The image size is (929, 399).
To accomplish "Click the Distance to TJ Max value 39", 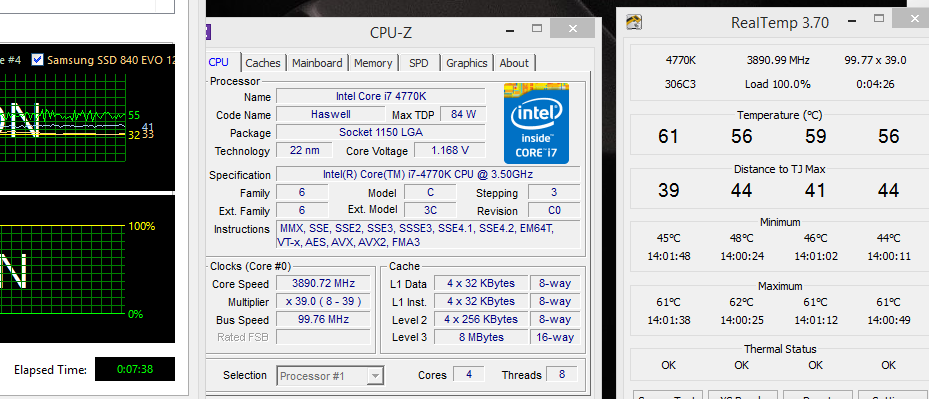I will (668, 190).
